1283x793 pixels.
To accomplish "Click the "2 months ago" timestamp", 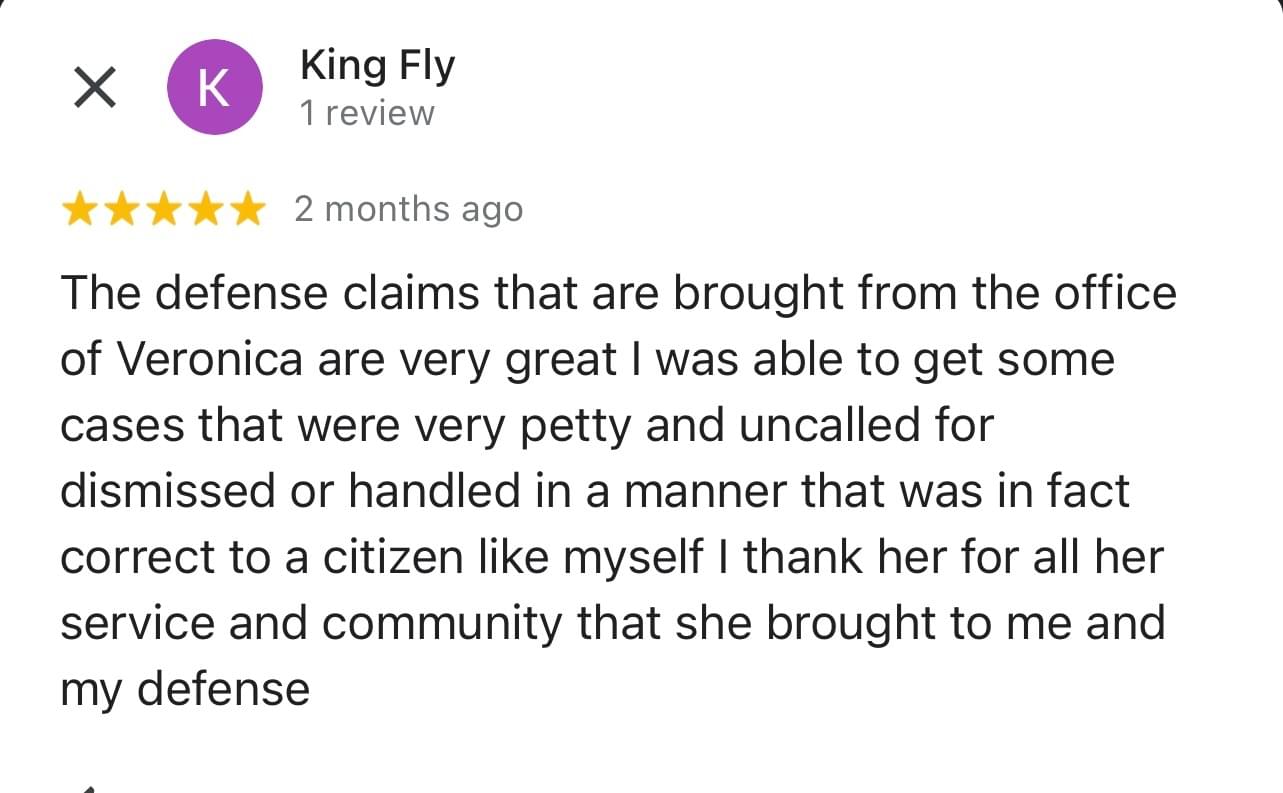I will point(408,210).
